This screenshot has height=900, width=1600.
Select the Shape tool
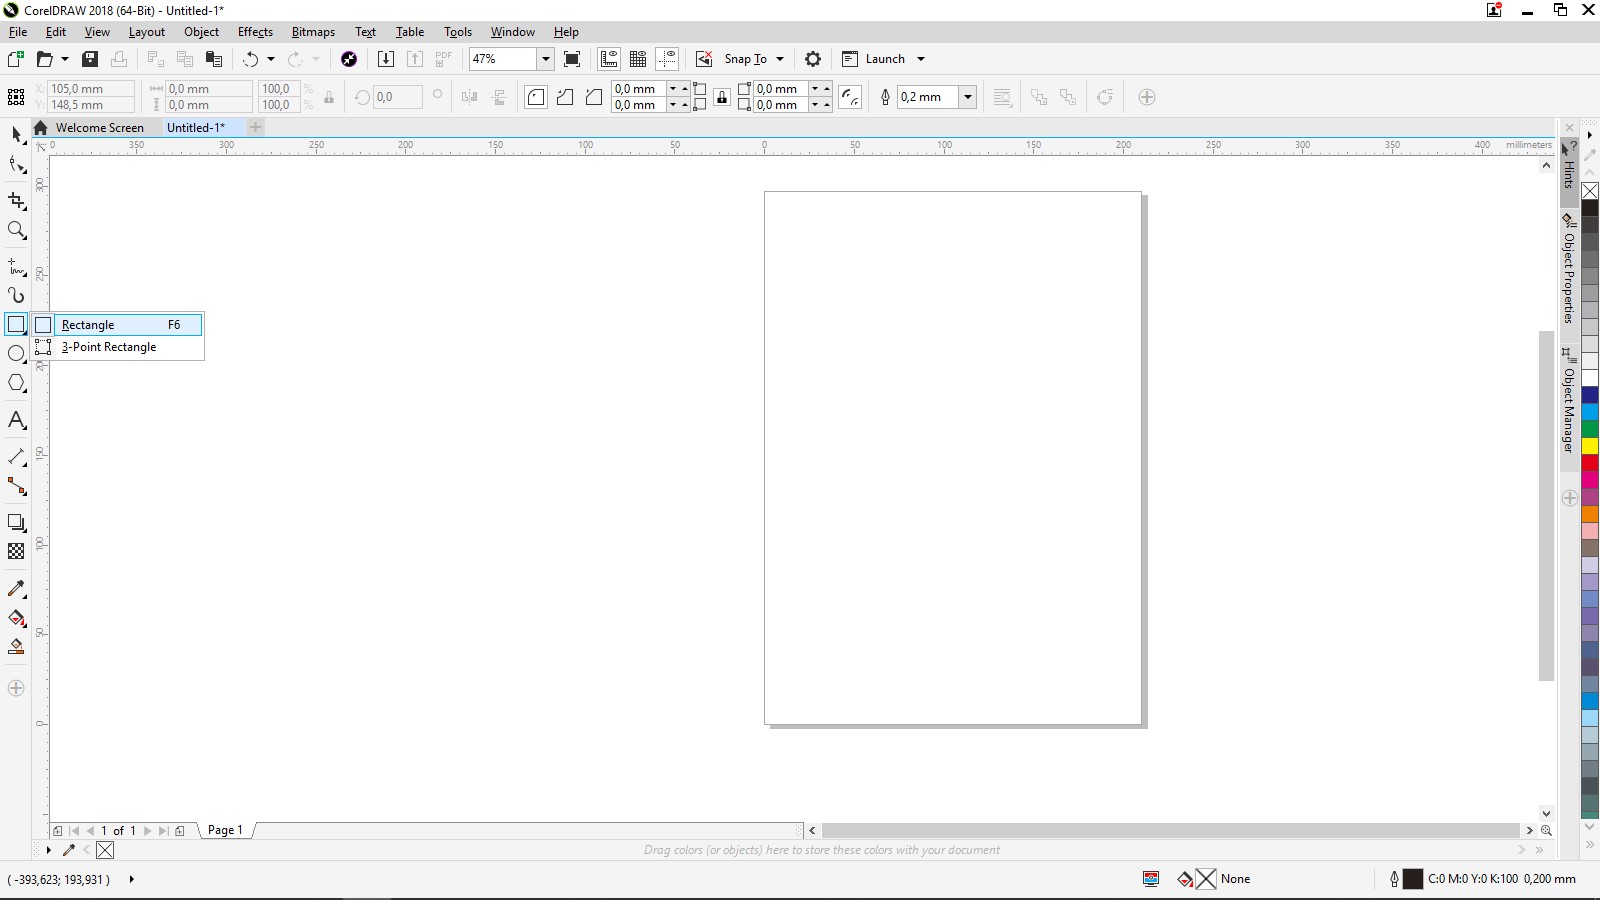(16, 164)
